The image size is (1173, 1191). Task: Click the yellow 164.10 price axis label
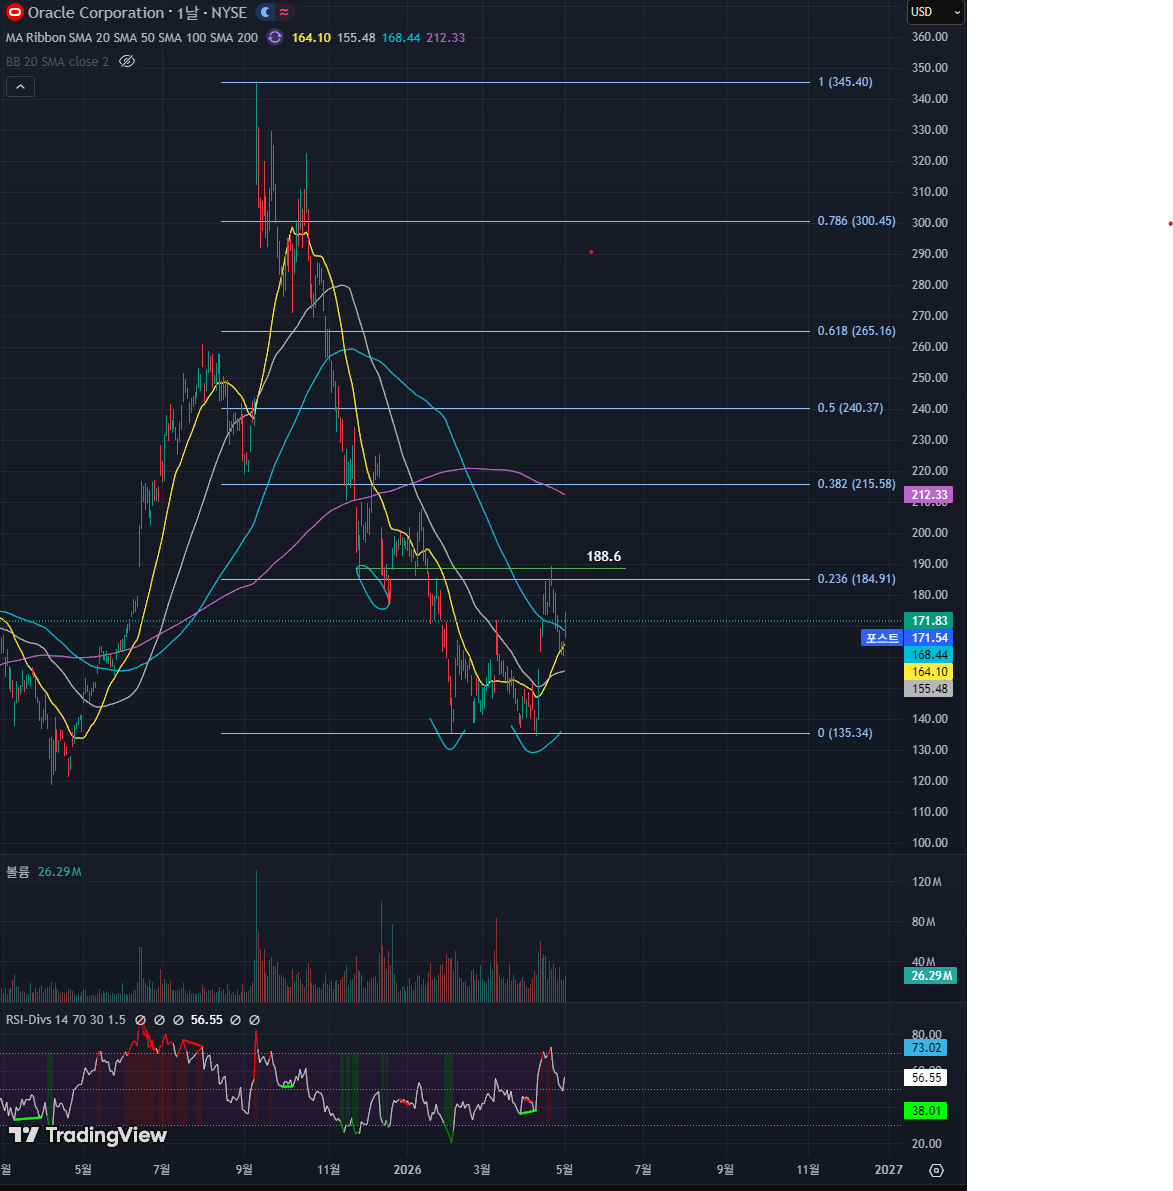[928, 671]
